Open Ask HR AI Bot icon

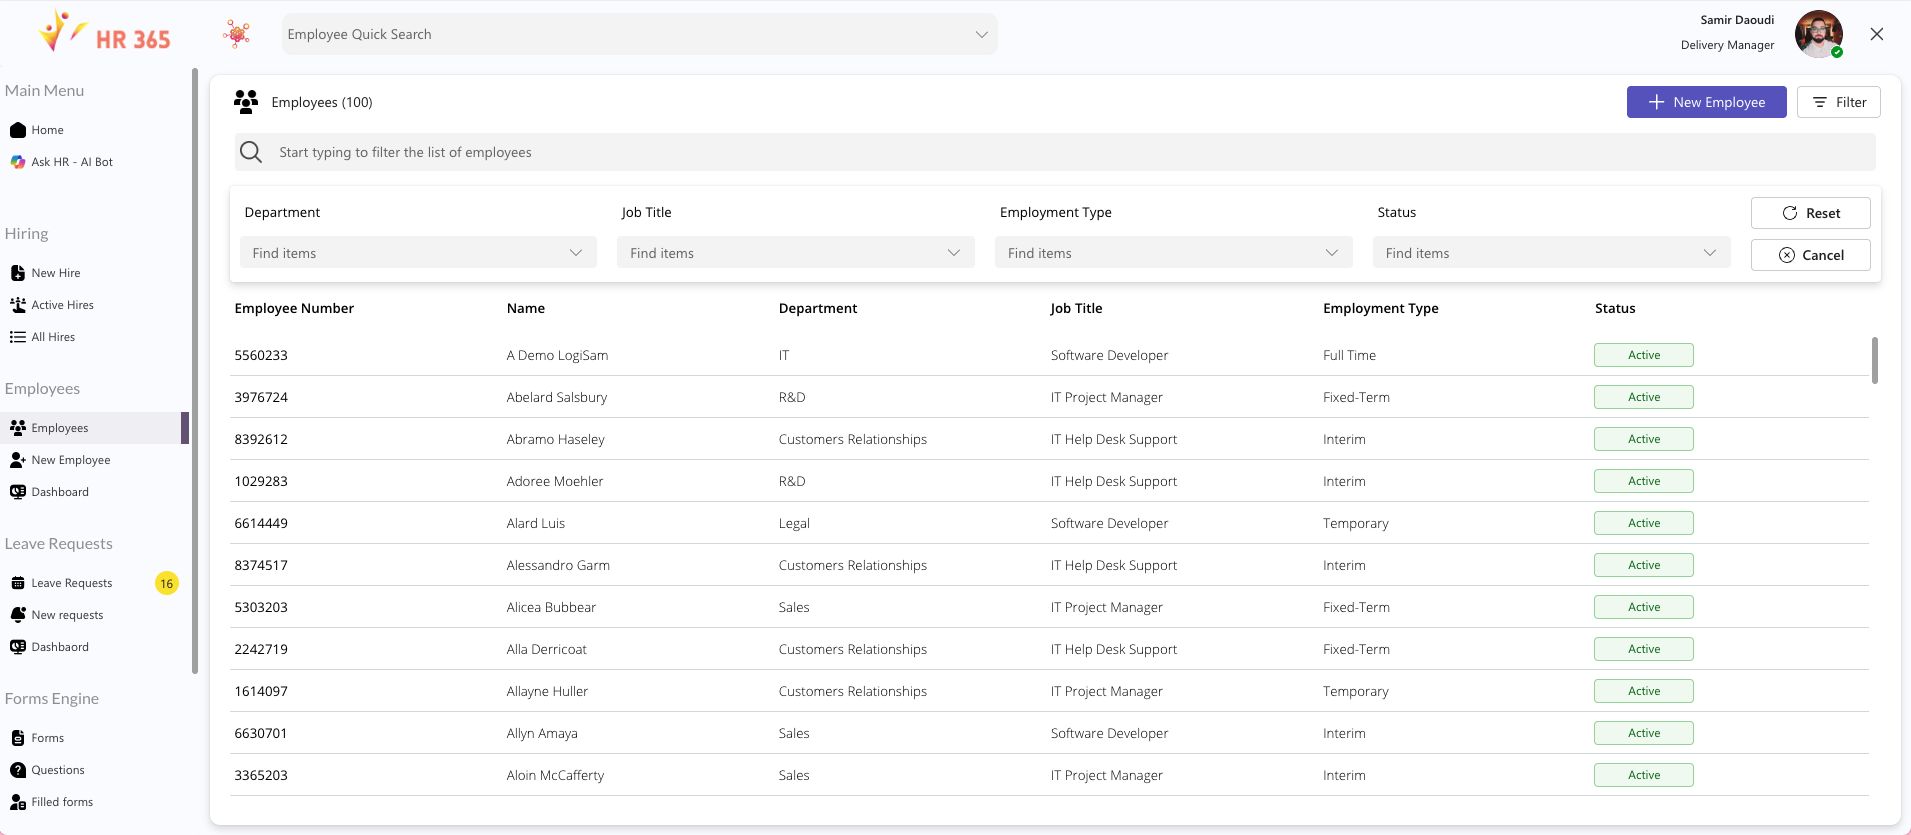click(x=17, y=162)
